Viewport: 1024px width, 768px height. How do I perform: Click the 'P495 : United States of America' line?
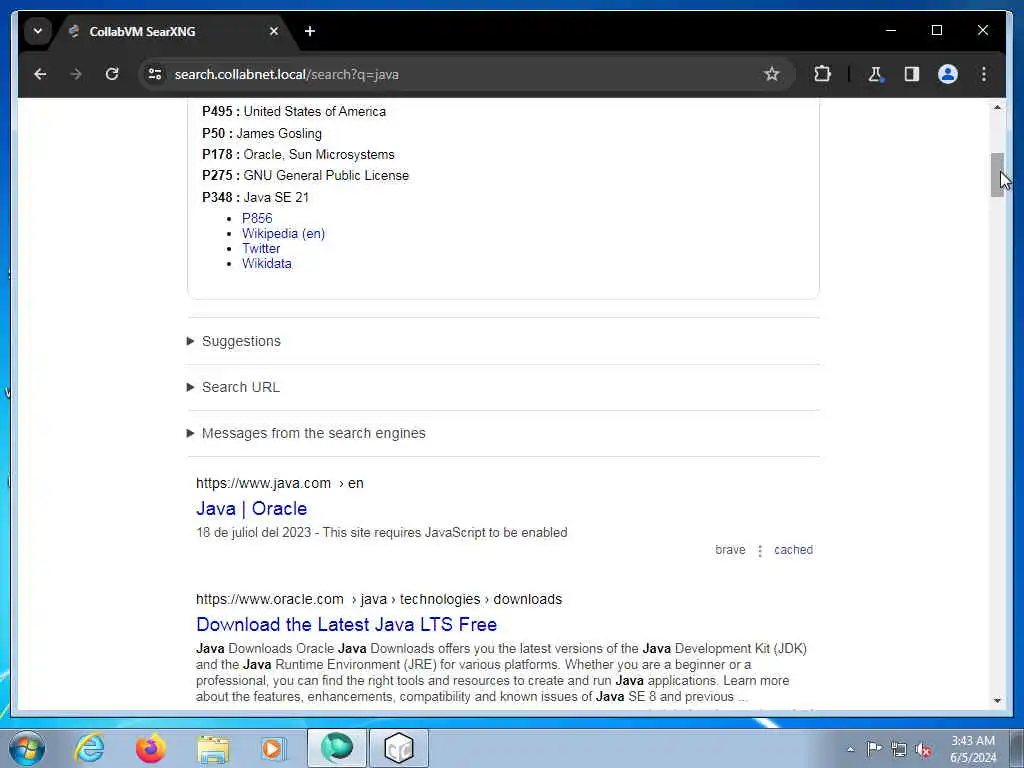294,111
